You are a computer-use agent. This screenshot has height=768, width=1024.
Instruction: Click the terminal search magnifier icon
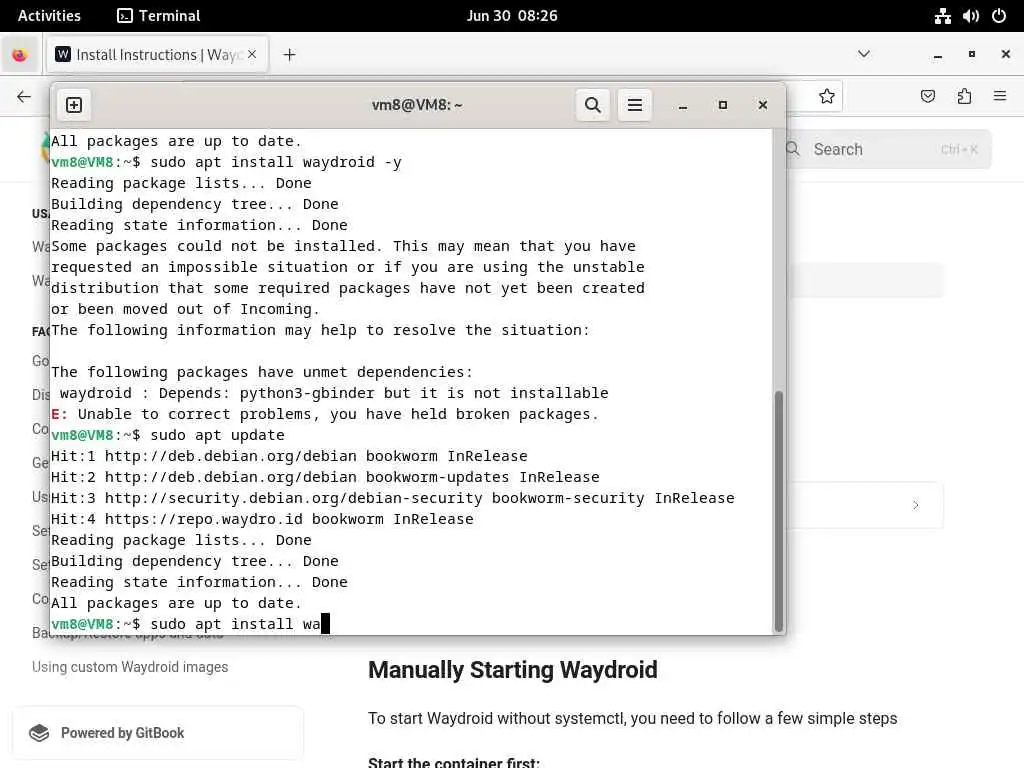(592, 105)
